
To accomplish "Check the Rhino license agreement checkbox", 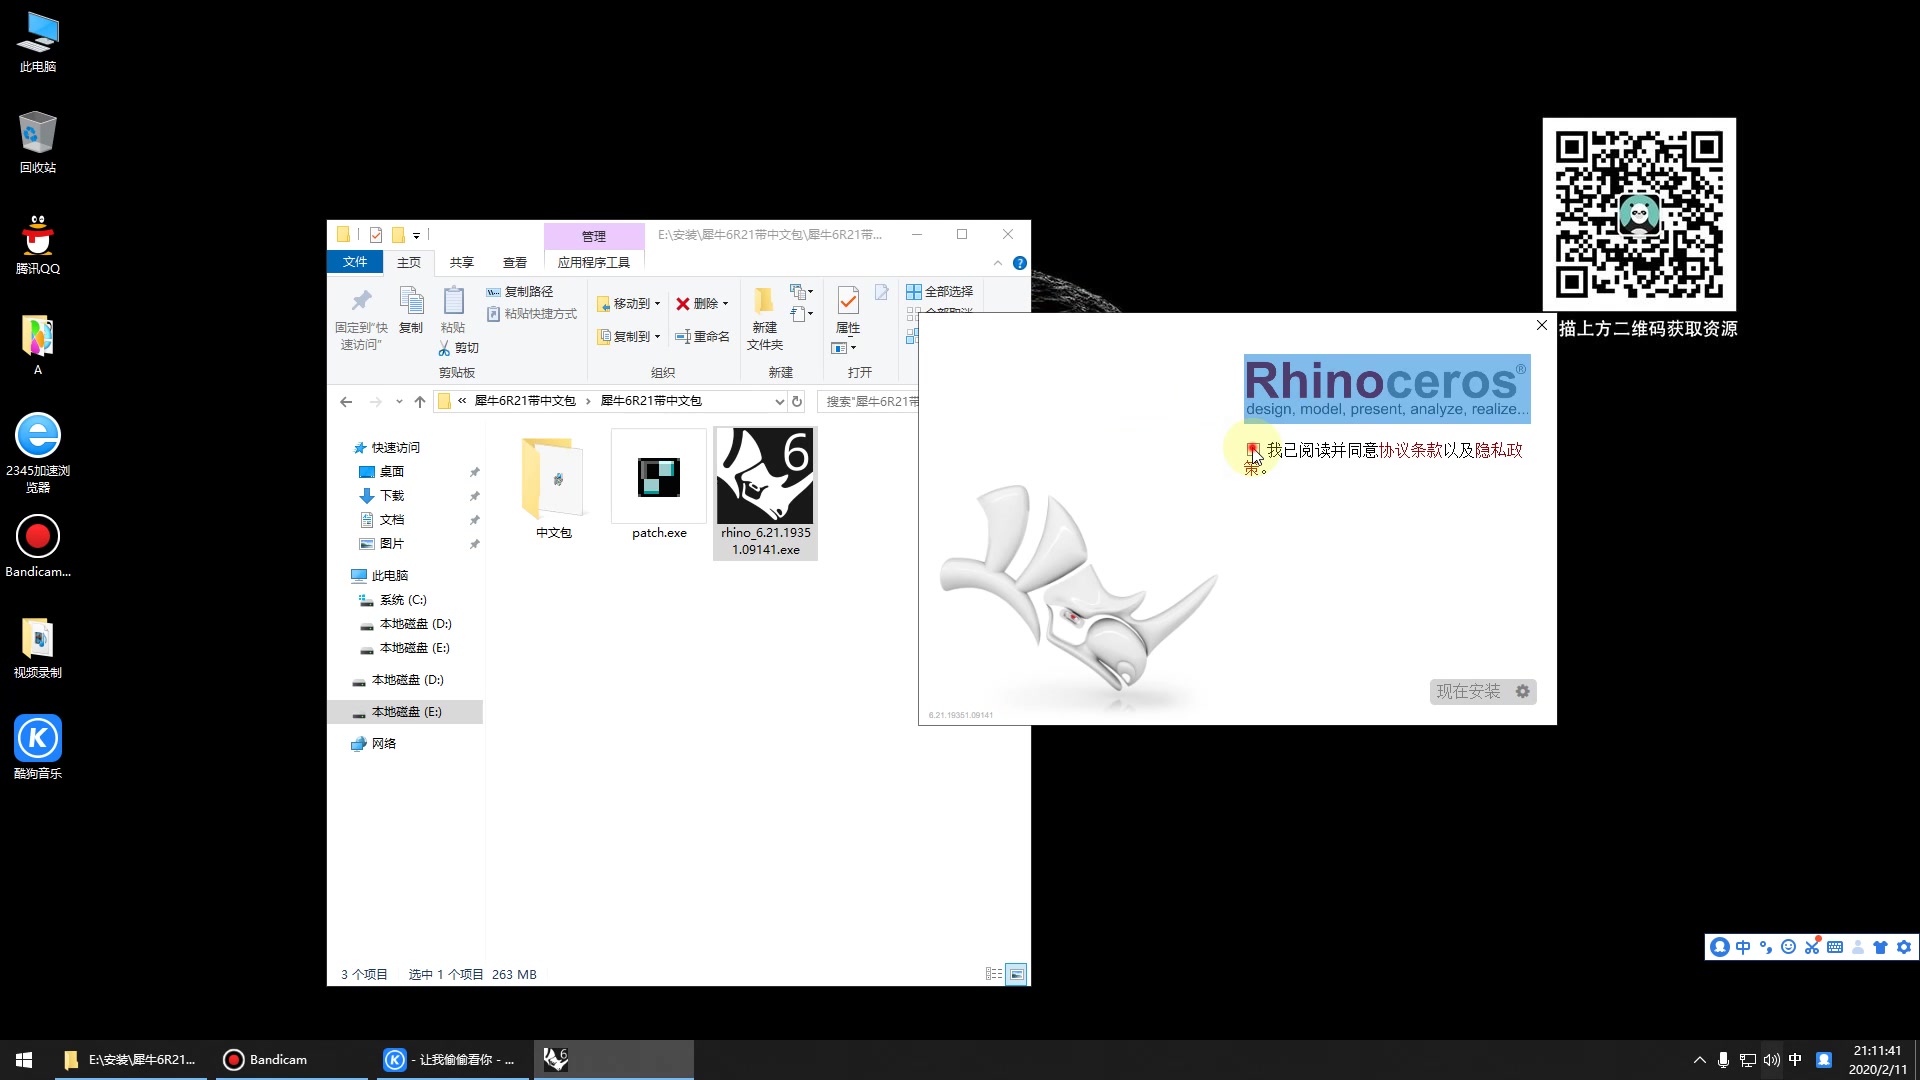I will pyautogui.click(x=1252, y=450).
